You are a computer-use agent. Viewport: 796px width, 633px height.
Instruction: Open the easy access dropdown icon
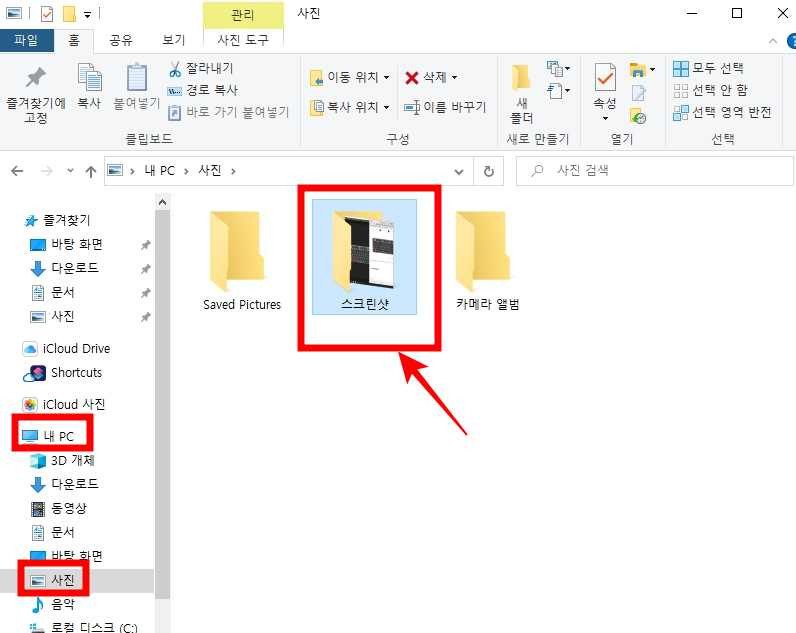(x=558, y=91)
